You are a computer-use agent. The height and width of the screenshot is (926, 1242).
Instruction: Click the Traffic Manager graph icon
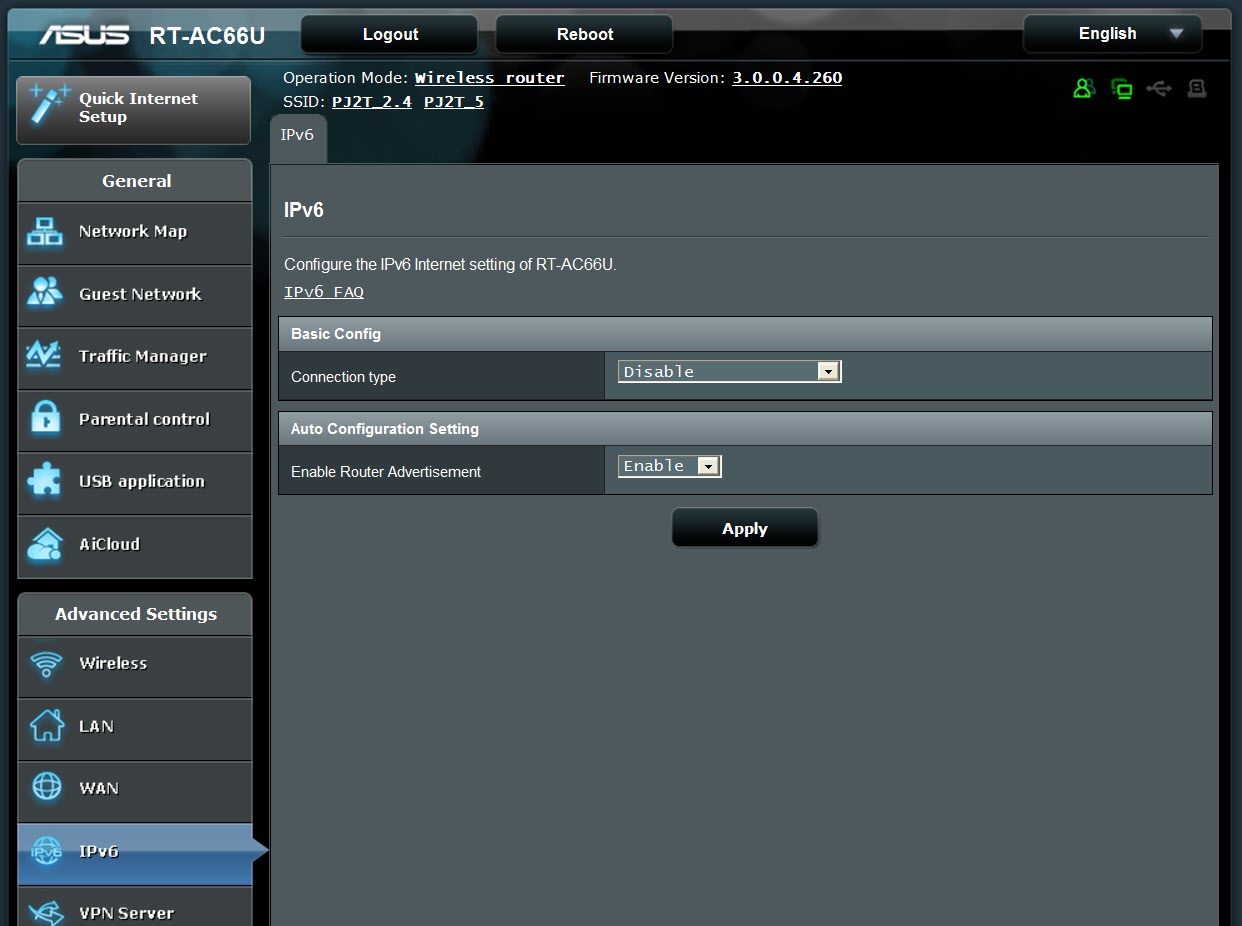pos(45,356)
